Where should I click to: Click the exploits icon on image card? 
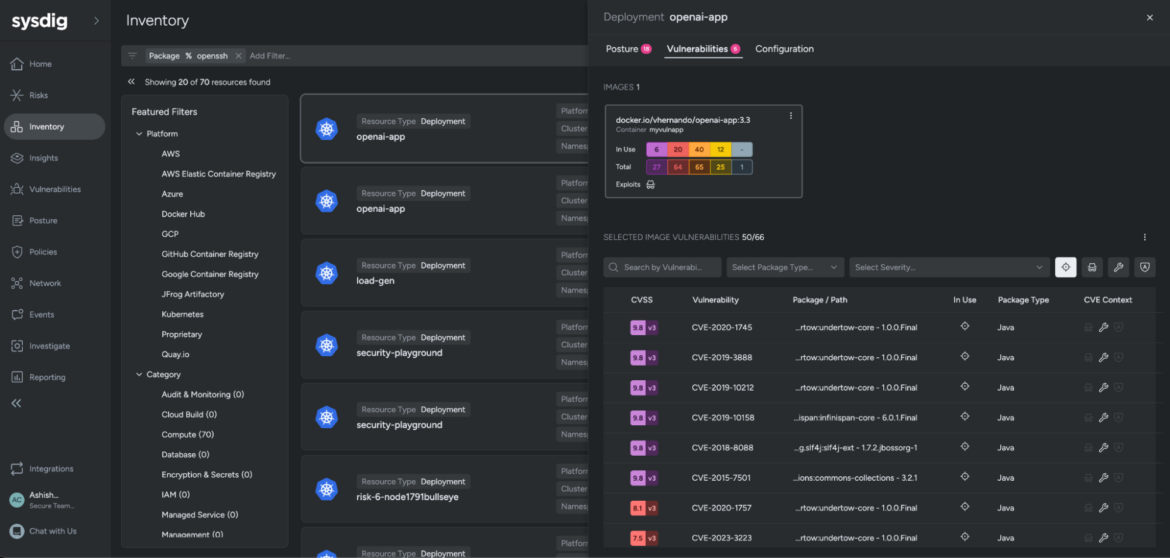point(650,184)
